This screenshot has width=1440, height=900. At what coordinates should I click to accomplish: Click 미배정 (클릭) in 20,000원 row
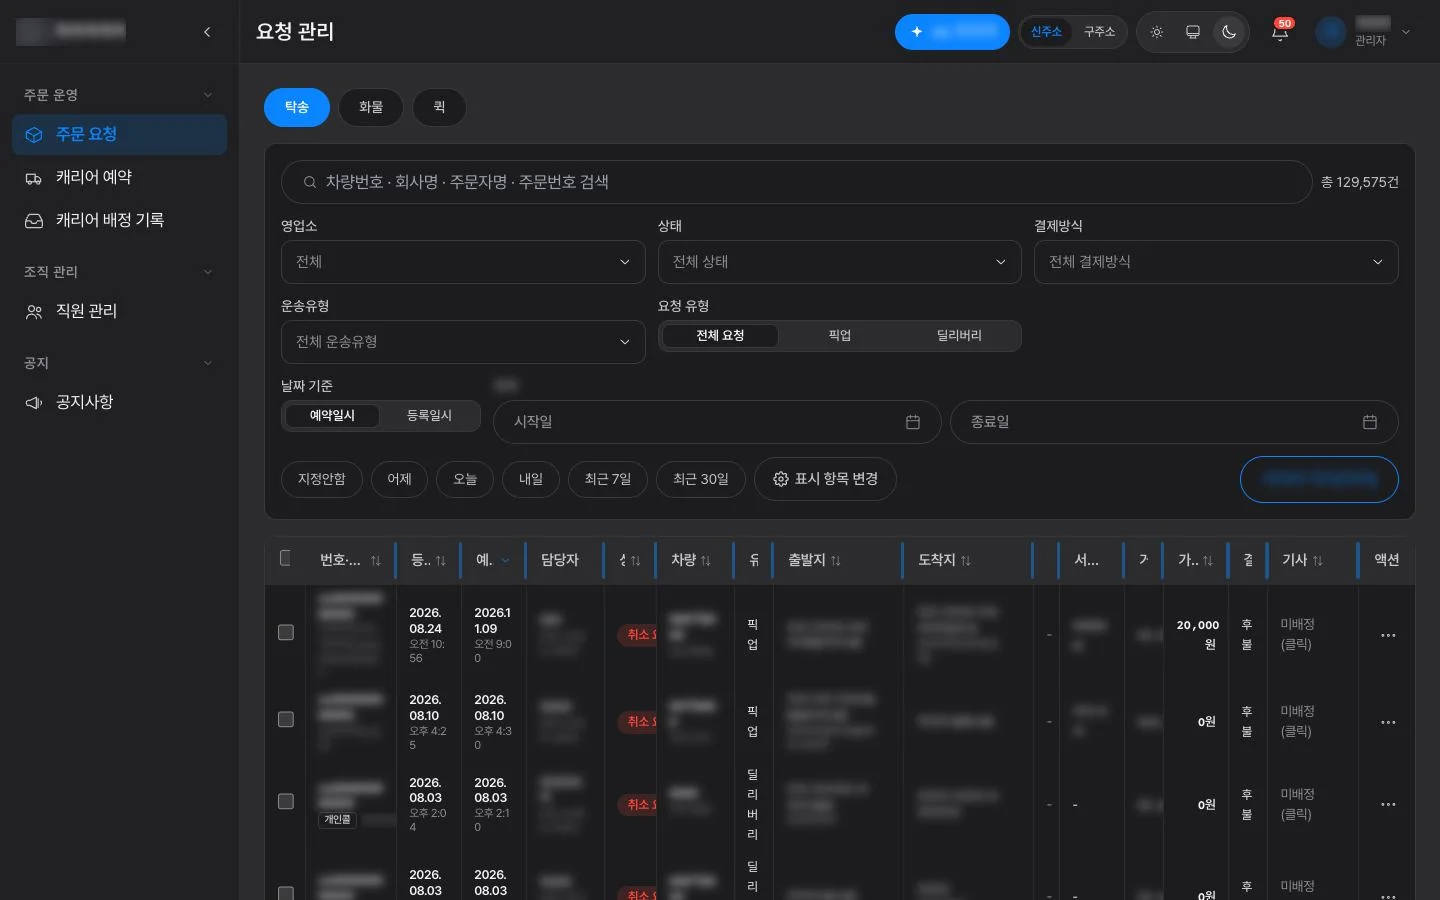[x=1297, y=634]
